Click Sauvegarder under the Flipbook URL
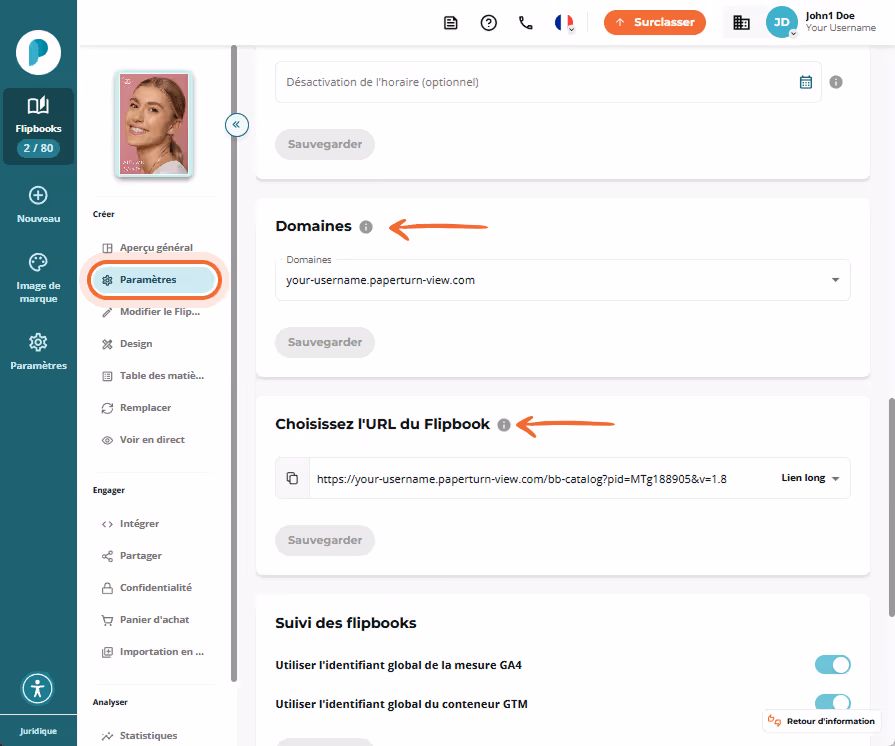 click(325, 541)
